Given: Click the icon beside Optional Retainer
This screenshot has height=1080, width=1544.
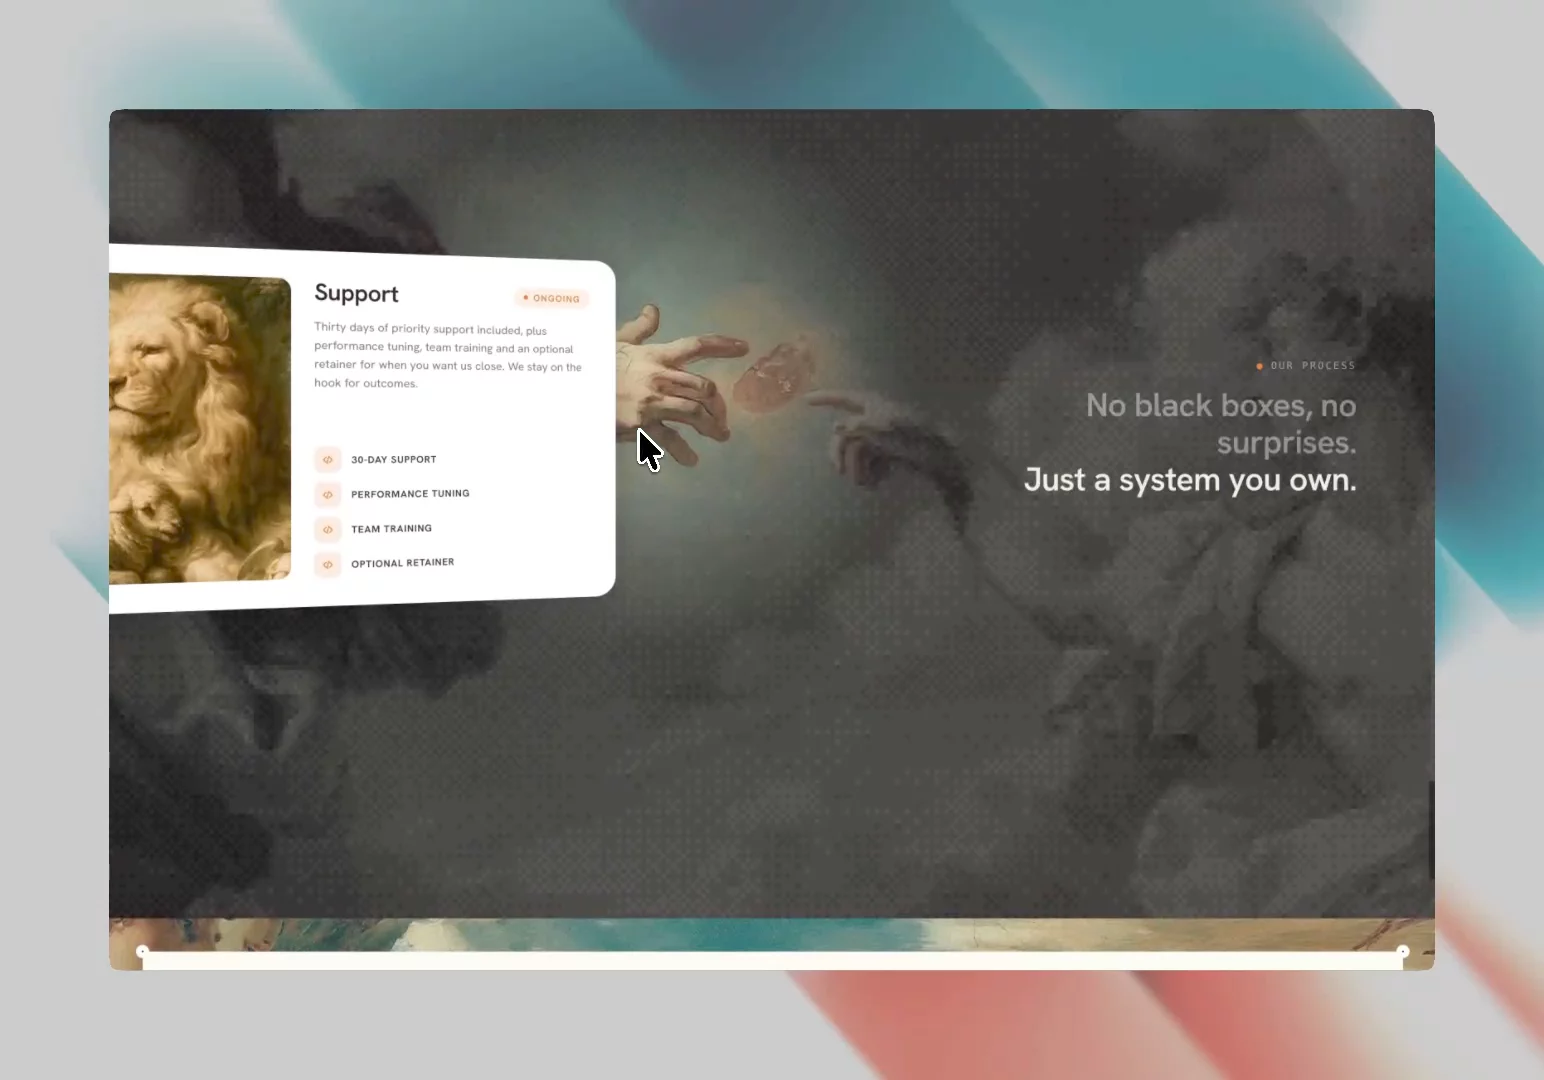Looking at the screenshot, I should [327, 564].
